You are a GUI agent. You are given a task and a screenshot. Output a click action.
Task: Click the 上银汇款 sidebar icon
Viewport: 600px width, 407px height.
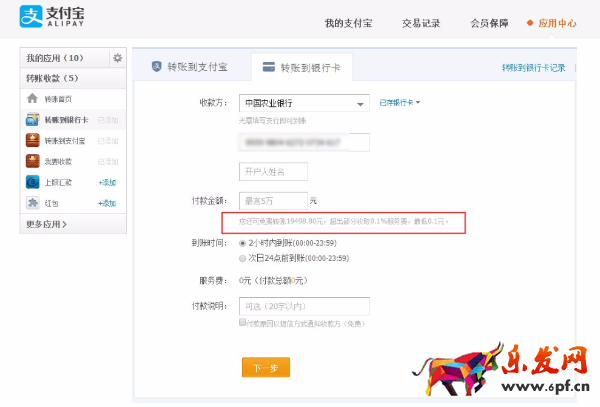click(x=33, y=182)
